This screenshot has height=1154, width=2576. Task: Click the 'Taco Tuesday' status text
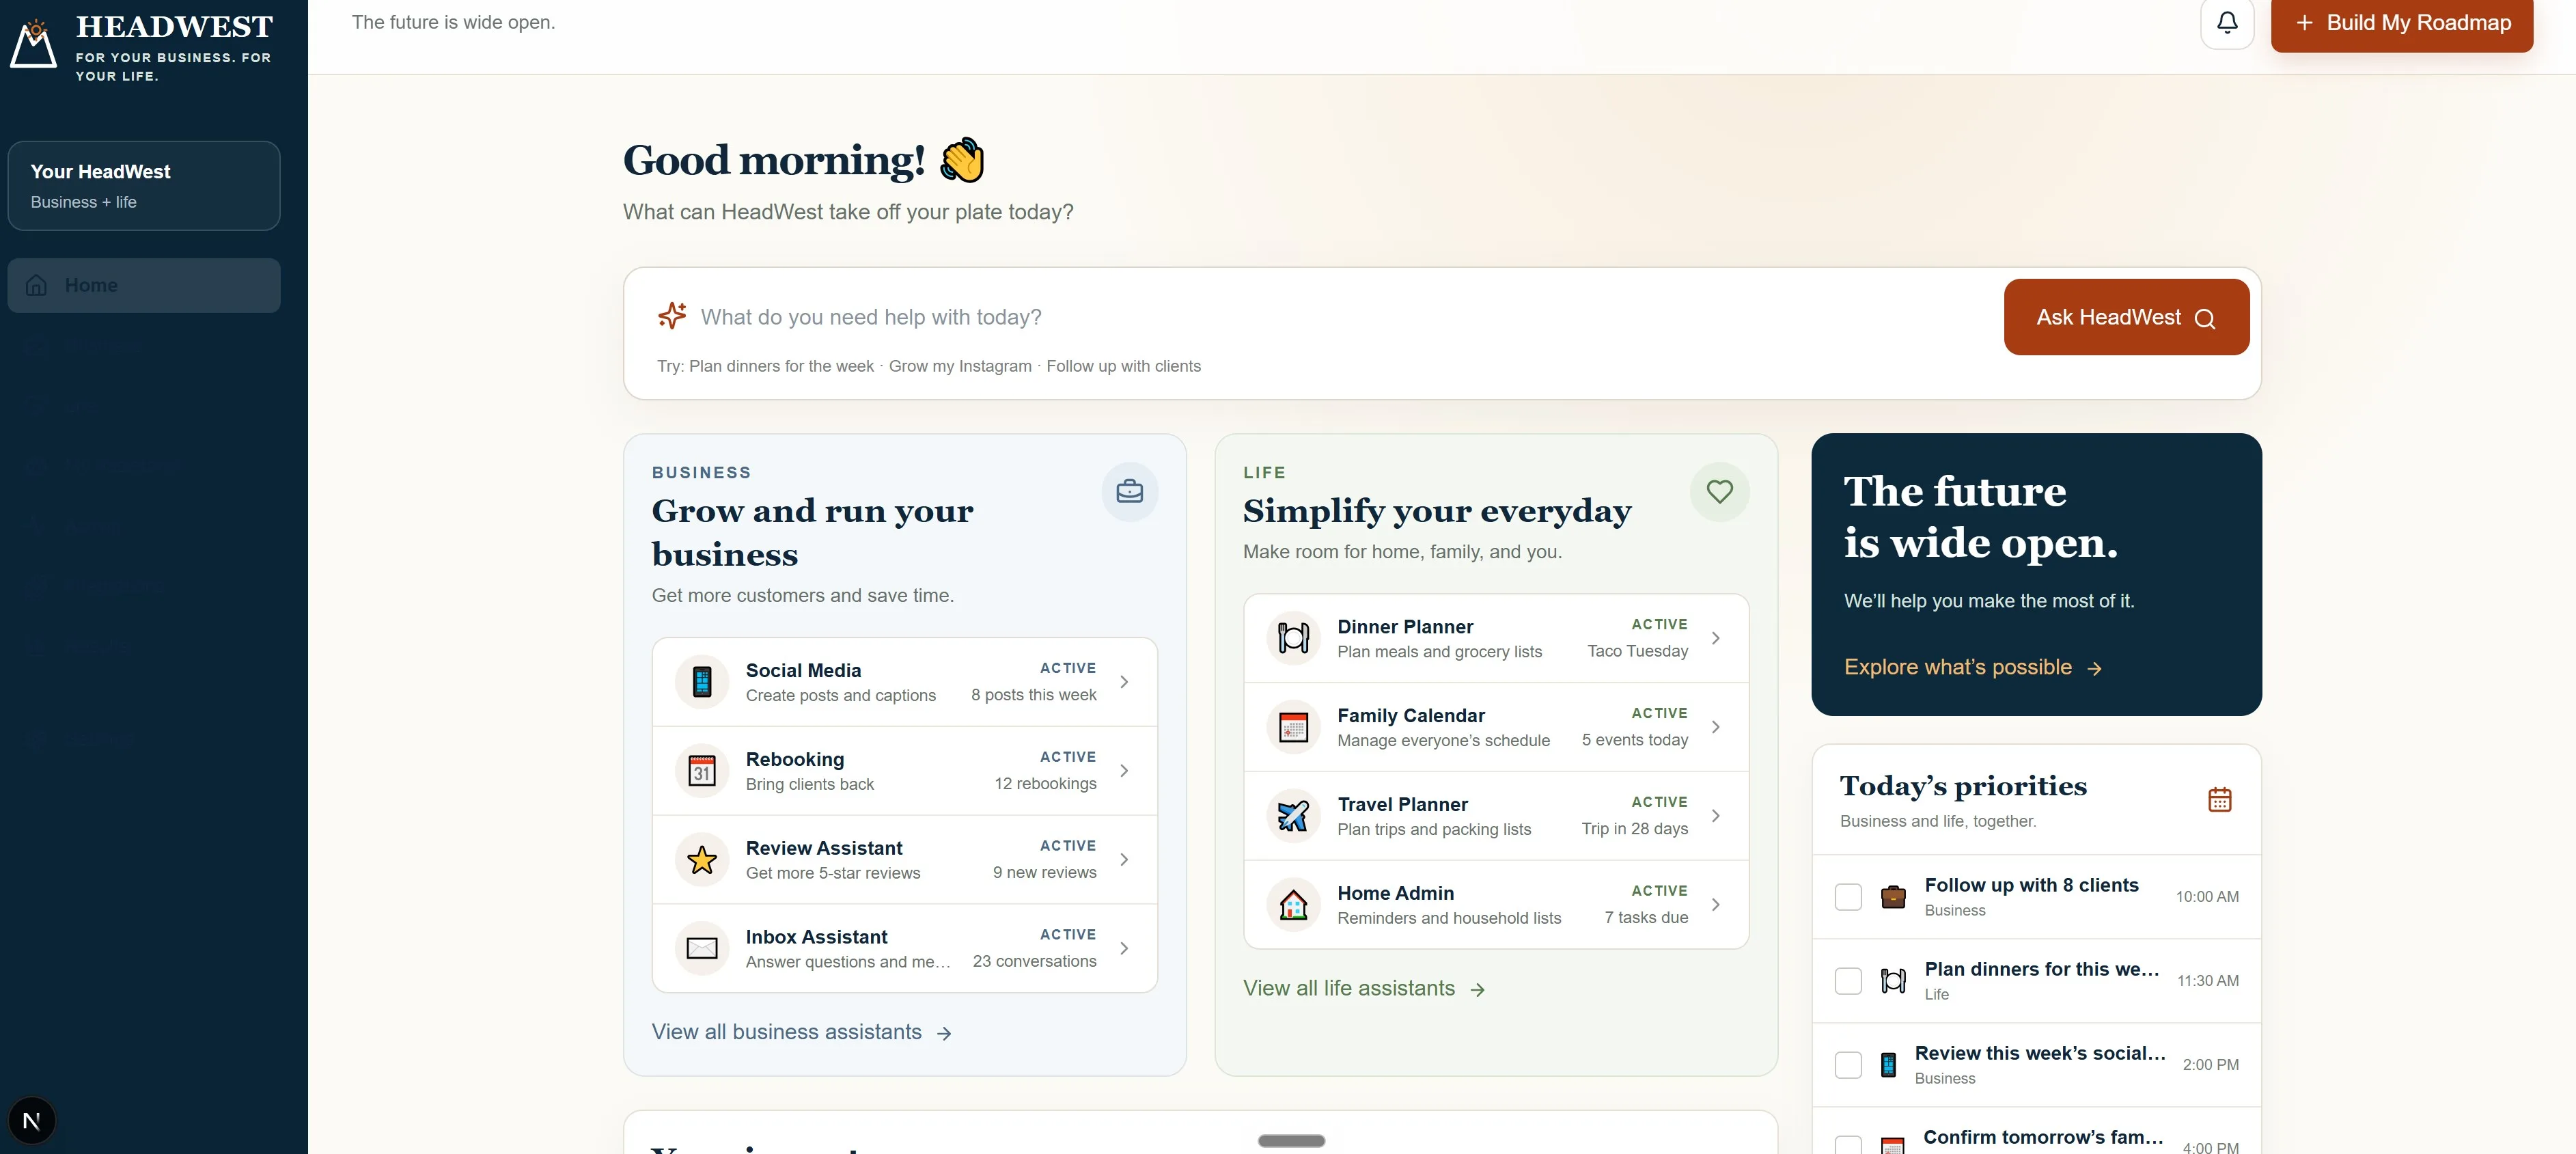(1637, 651)
